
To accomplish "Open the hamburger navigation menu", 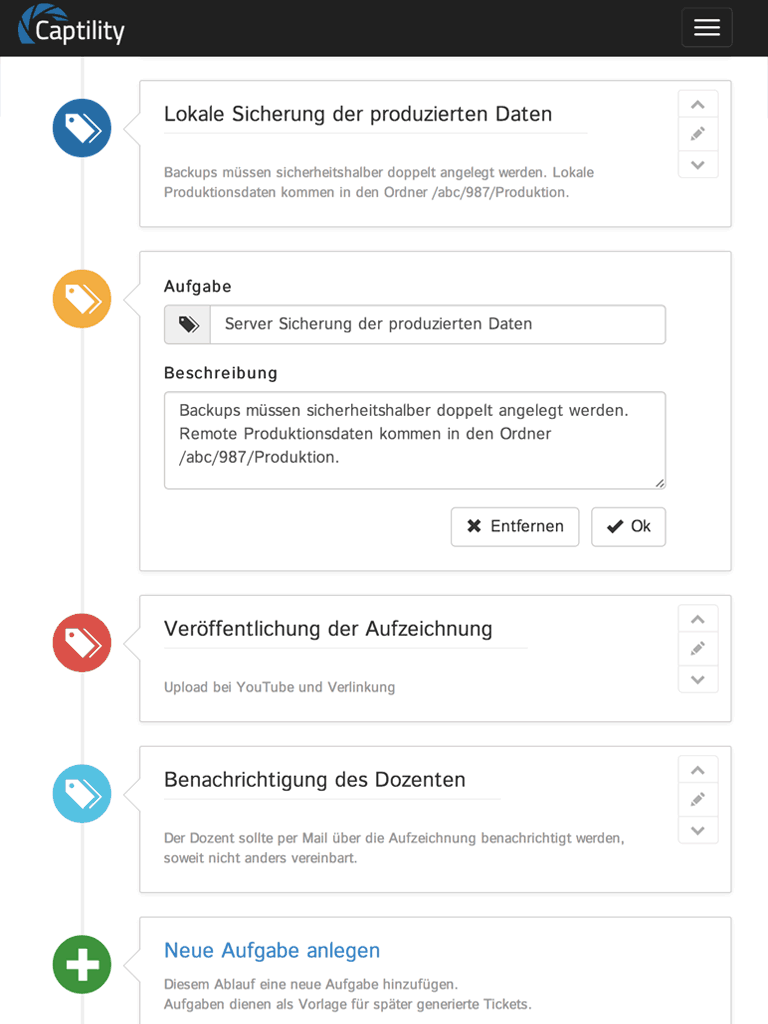I will [707, 28].
